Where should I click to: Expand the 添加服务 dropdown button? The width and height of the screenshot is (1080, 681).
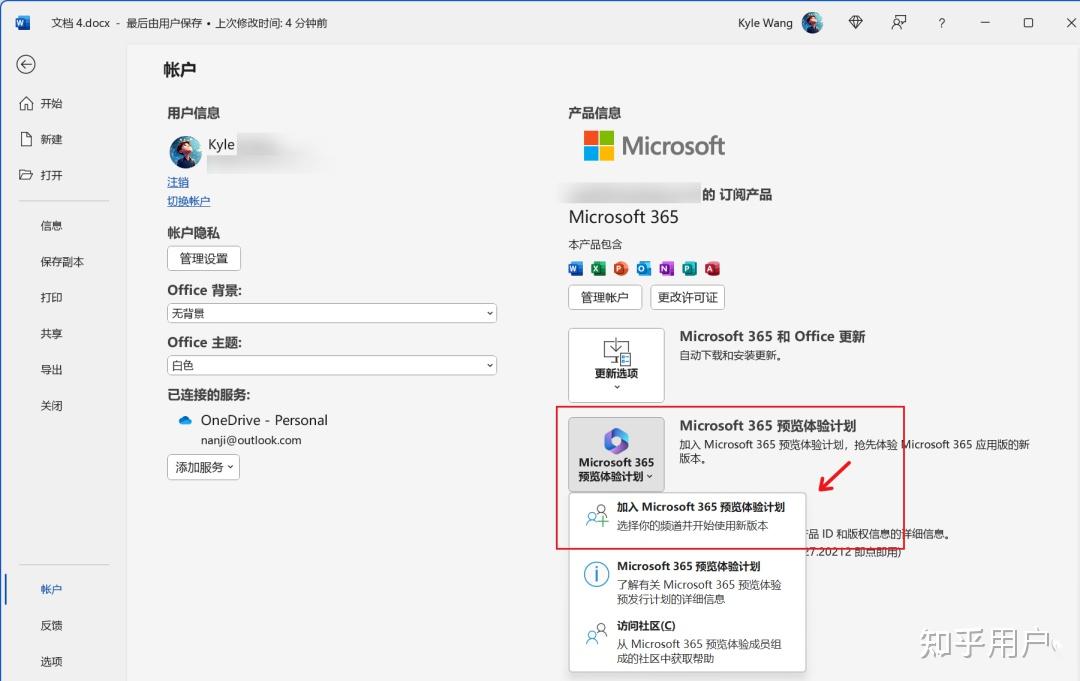coord(203,467)
